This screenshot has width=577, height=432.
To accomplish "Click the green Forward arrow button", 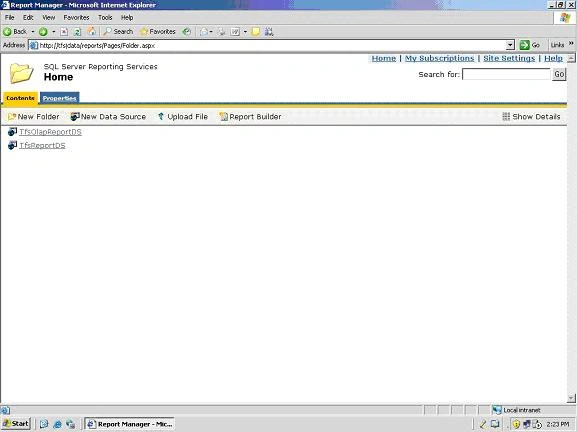I will [x=43, y=32].
